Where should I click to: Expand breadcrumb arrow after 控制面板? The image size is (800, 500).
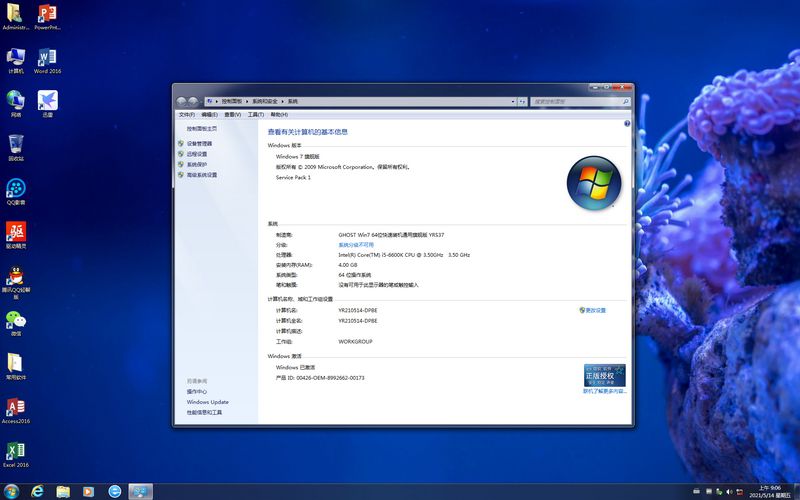[x=247, y=102]
